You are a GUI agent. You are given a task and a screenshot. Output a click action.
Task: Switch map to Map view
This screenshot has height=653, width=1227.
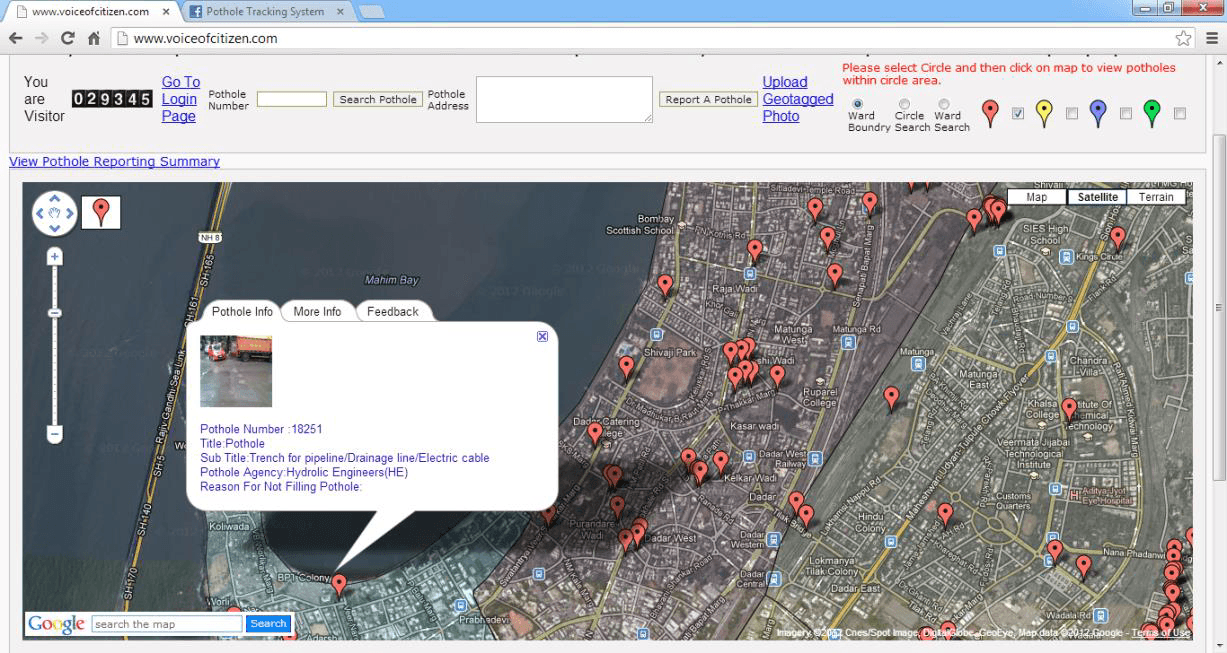pos(1037,197)
